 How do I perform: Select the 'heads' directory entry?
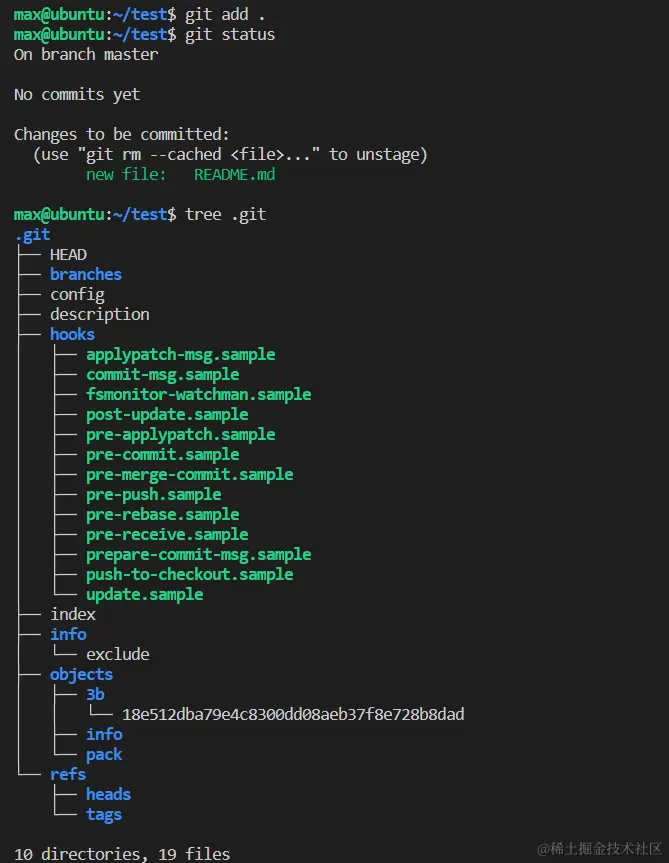click(108, 794)
